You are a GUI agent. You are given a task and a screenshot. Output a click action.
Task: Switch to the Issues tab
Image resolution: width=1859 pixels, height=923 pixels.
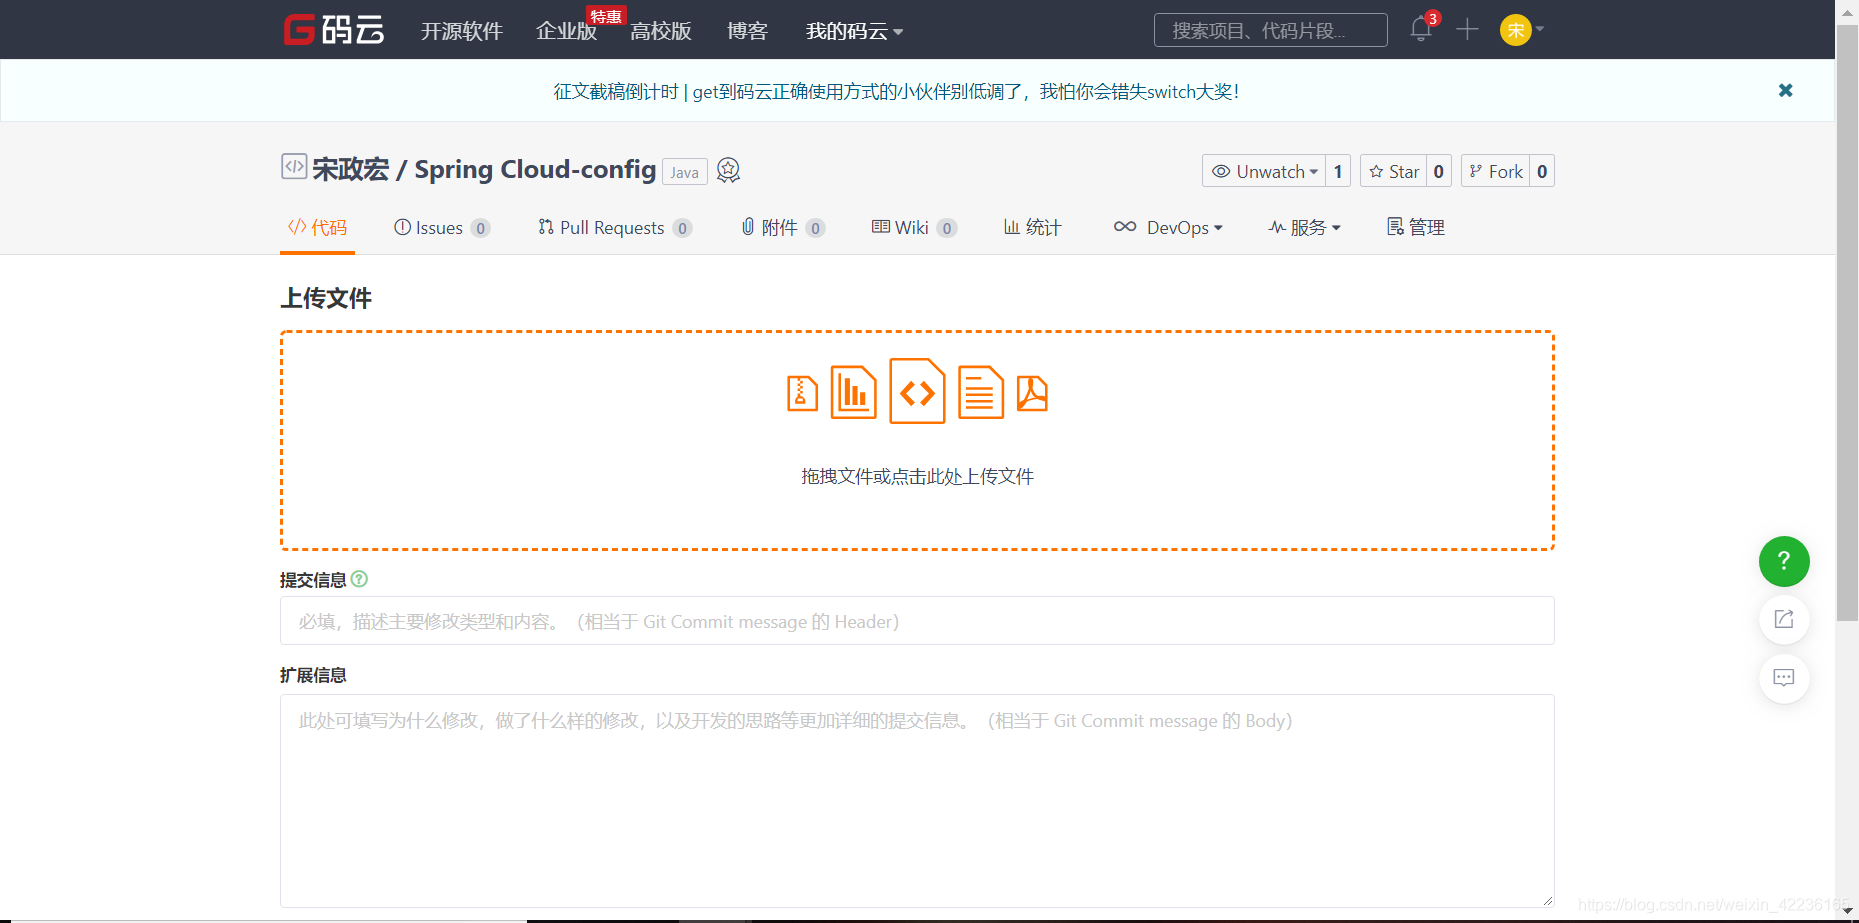(x=441, y=227)
